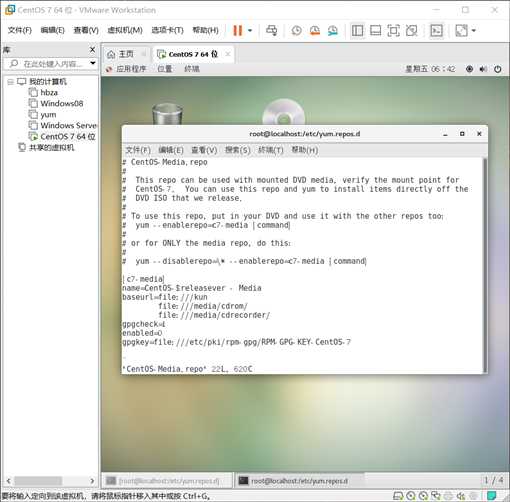The height and width of the screenshot is (502, 510).
Task: Click the GNOME clock 星期五 06:42
Action: point(430,69)
